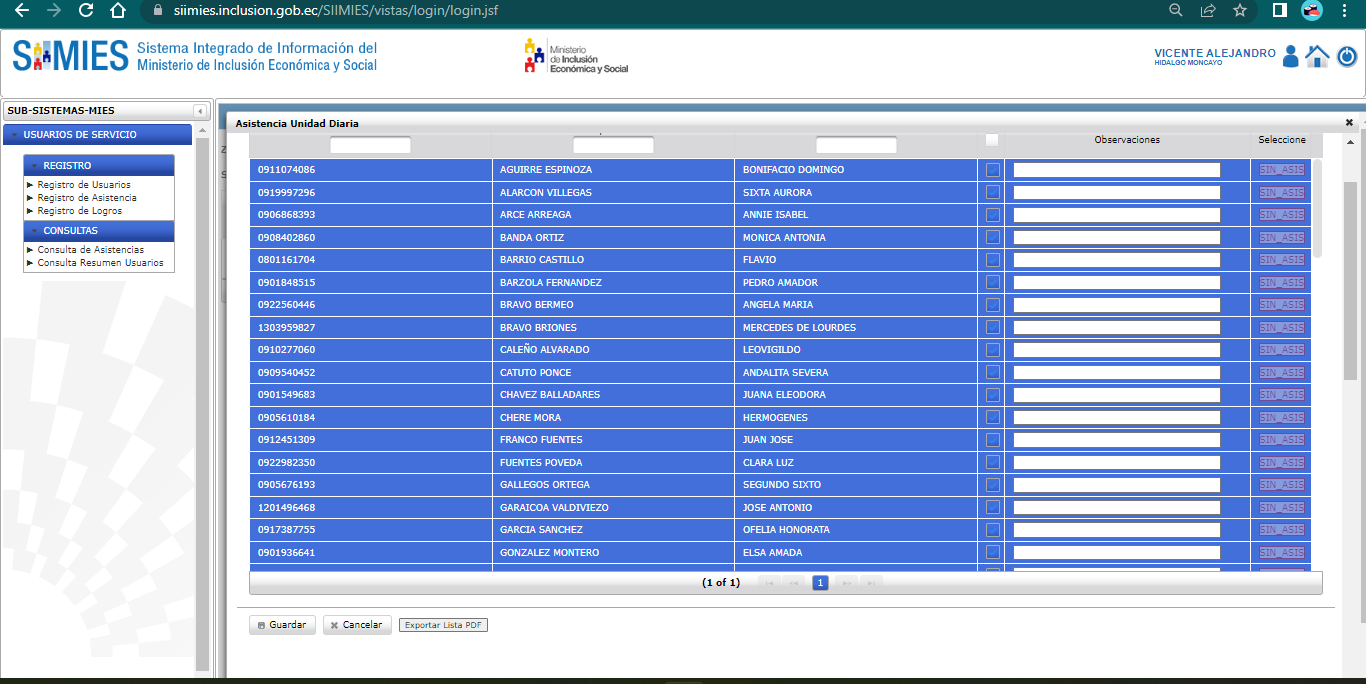Close the Asistencia Unidad Diaria dialog
The image size is (1366, 684).
(x=1349, y=122)
